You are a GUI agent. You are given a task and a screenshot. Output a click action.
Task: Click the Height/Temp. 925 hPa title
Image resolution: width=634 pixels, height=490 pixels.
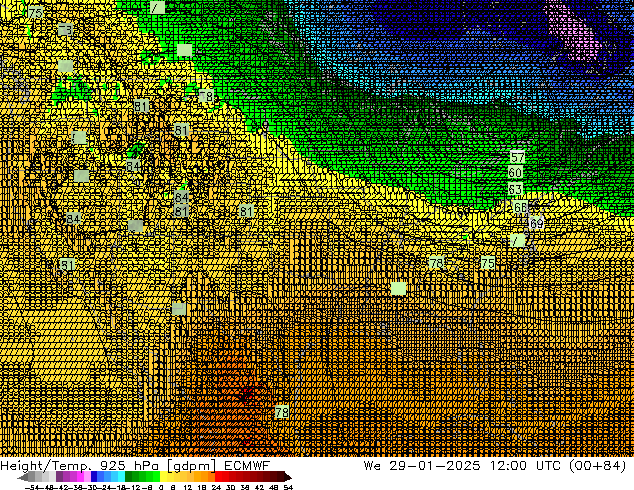pos(79,466)
